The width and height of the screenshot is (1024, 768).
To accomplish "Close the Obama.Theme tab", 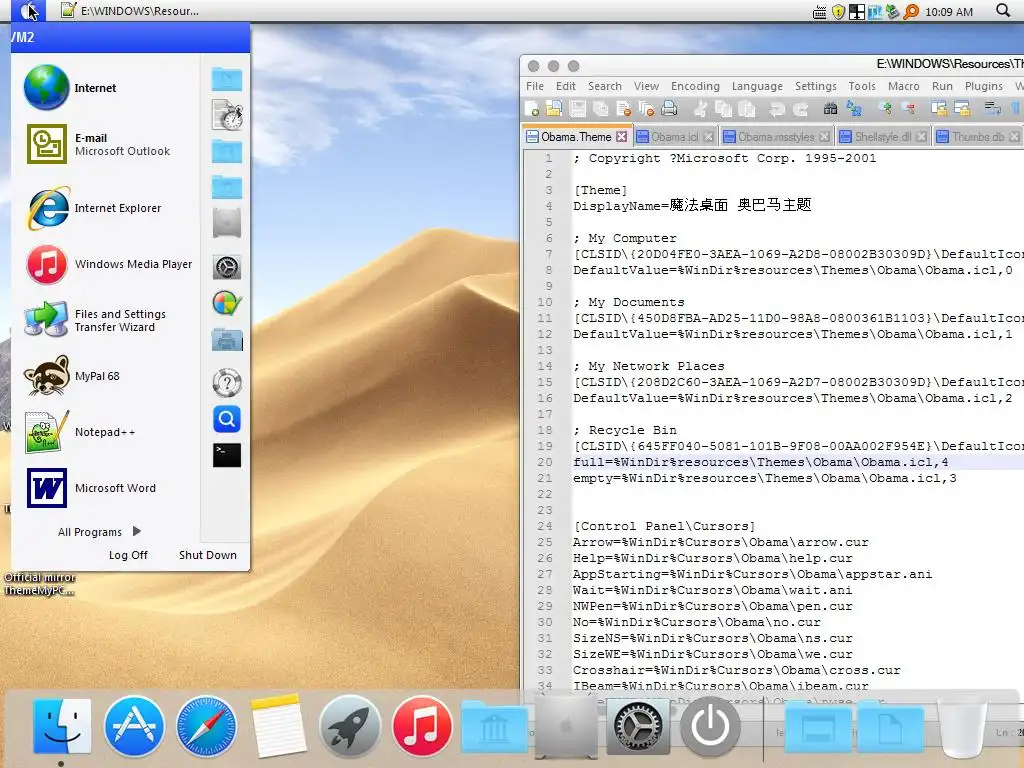I will pos(622,136).
